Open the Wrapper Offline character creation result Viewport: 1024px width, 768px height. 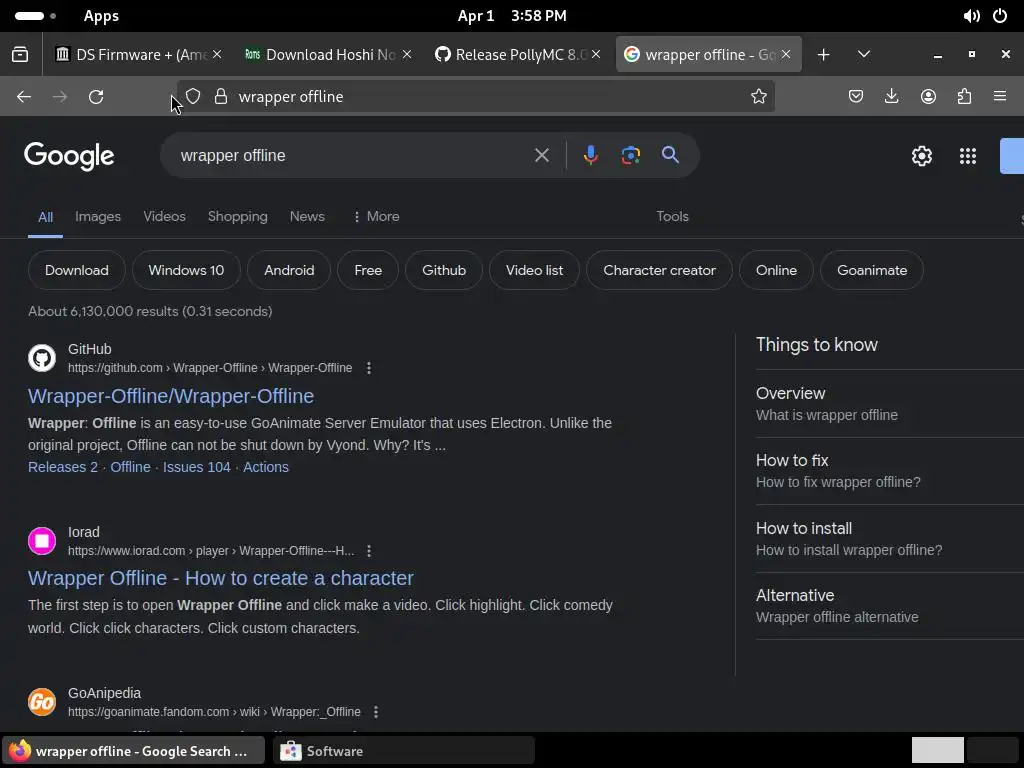pos(221,578)
